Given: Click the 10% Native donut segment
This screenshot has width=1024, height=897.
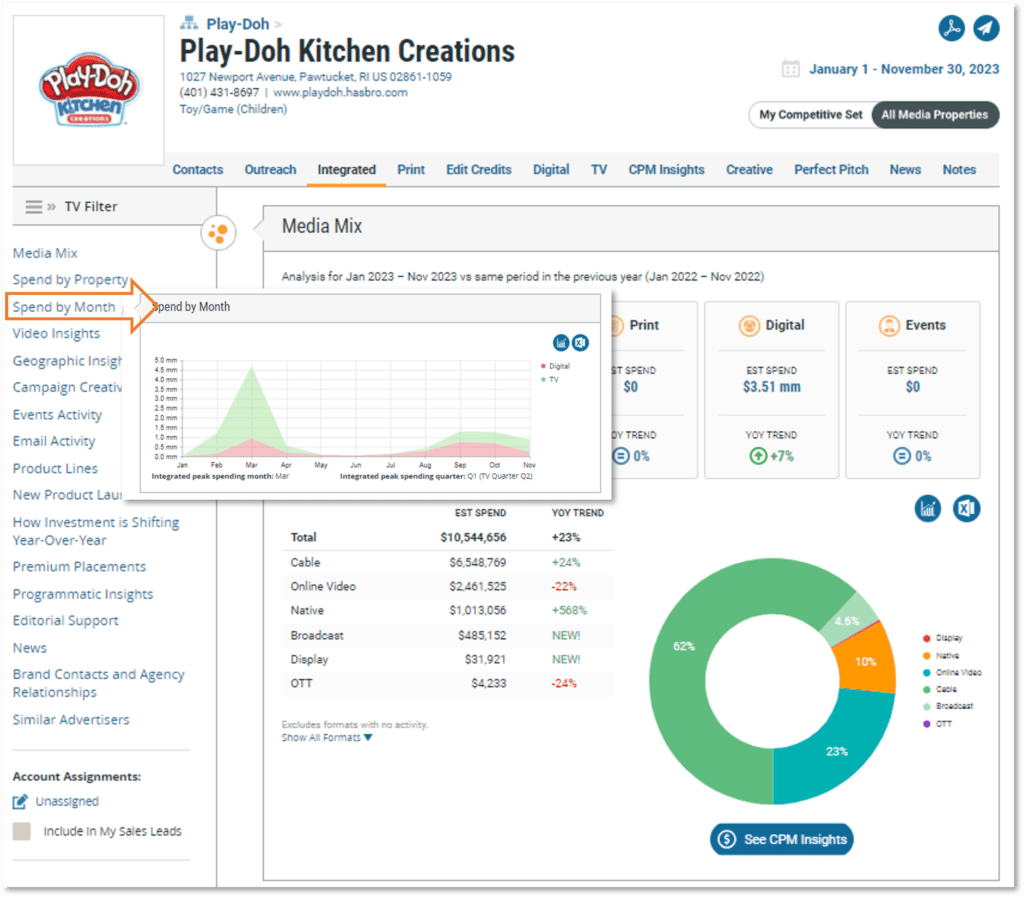Looking at the screenshot, I should (x=866, y=662).
